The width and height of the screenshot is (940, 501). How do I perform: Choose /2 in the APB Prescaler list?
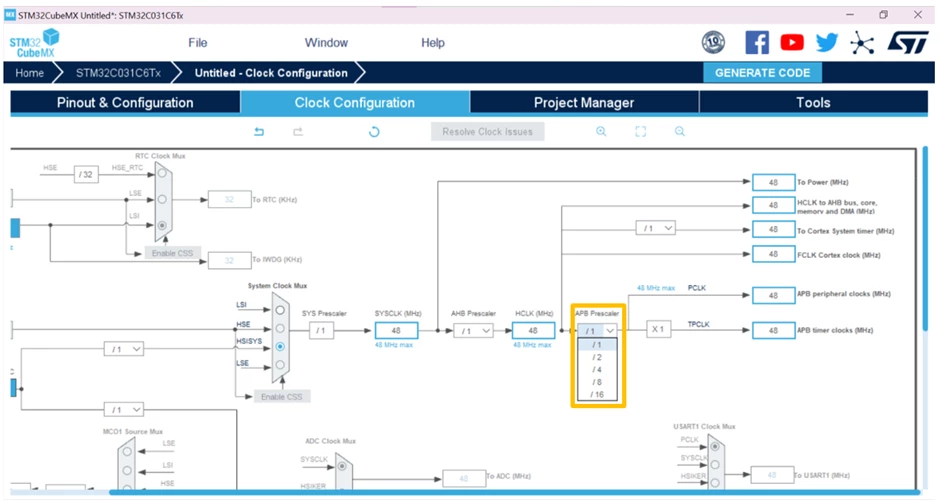point(597,357)
